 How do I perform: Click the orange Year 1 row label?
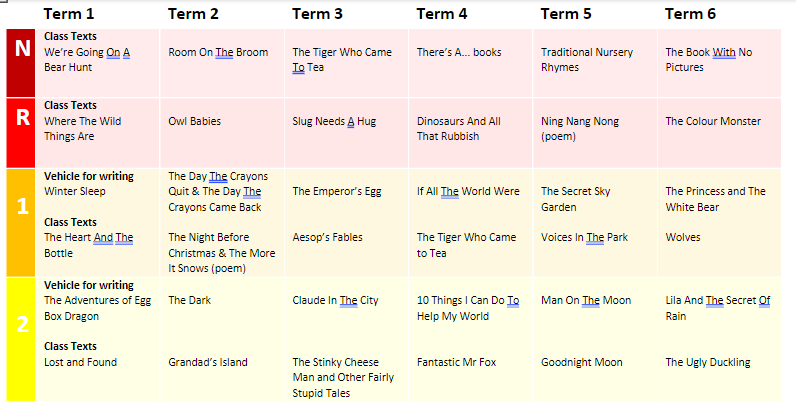(21, 223)
